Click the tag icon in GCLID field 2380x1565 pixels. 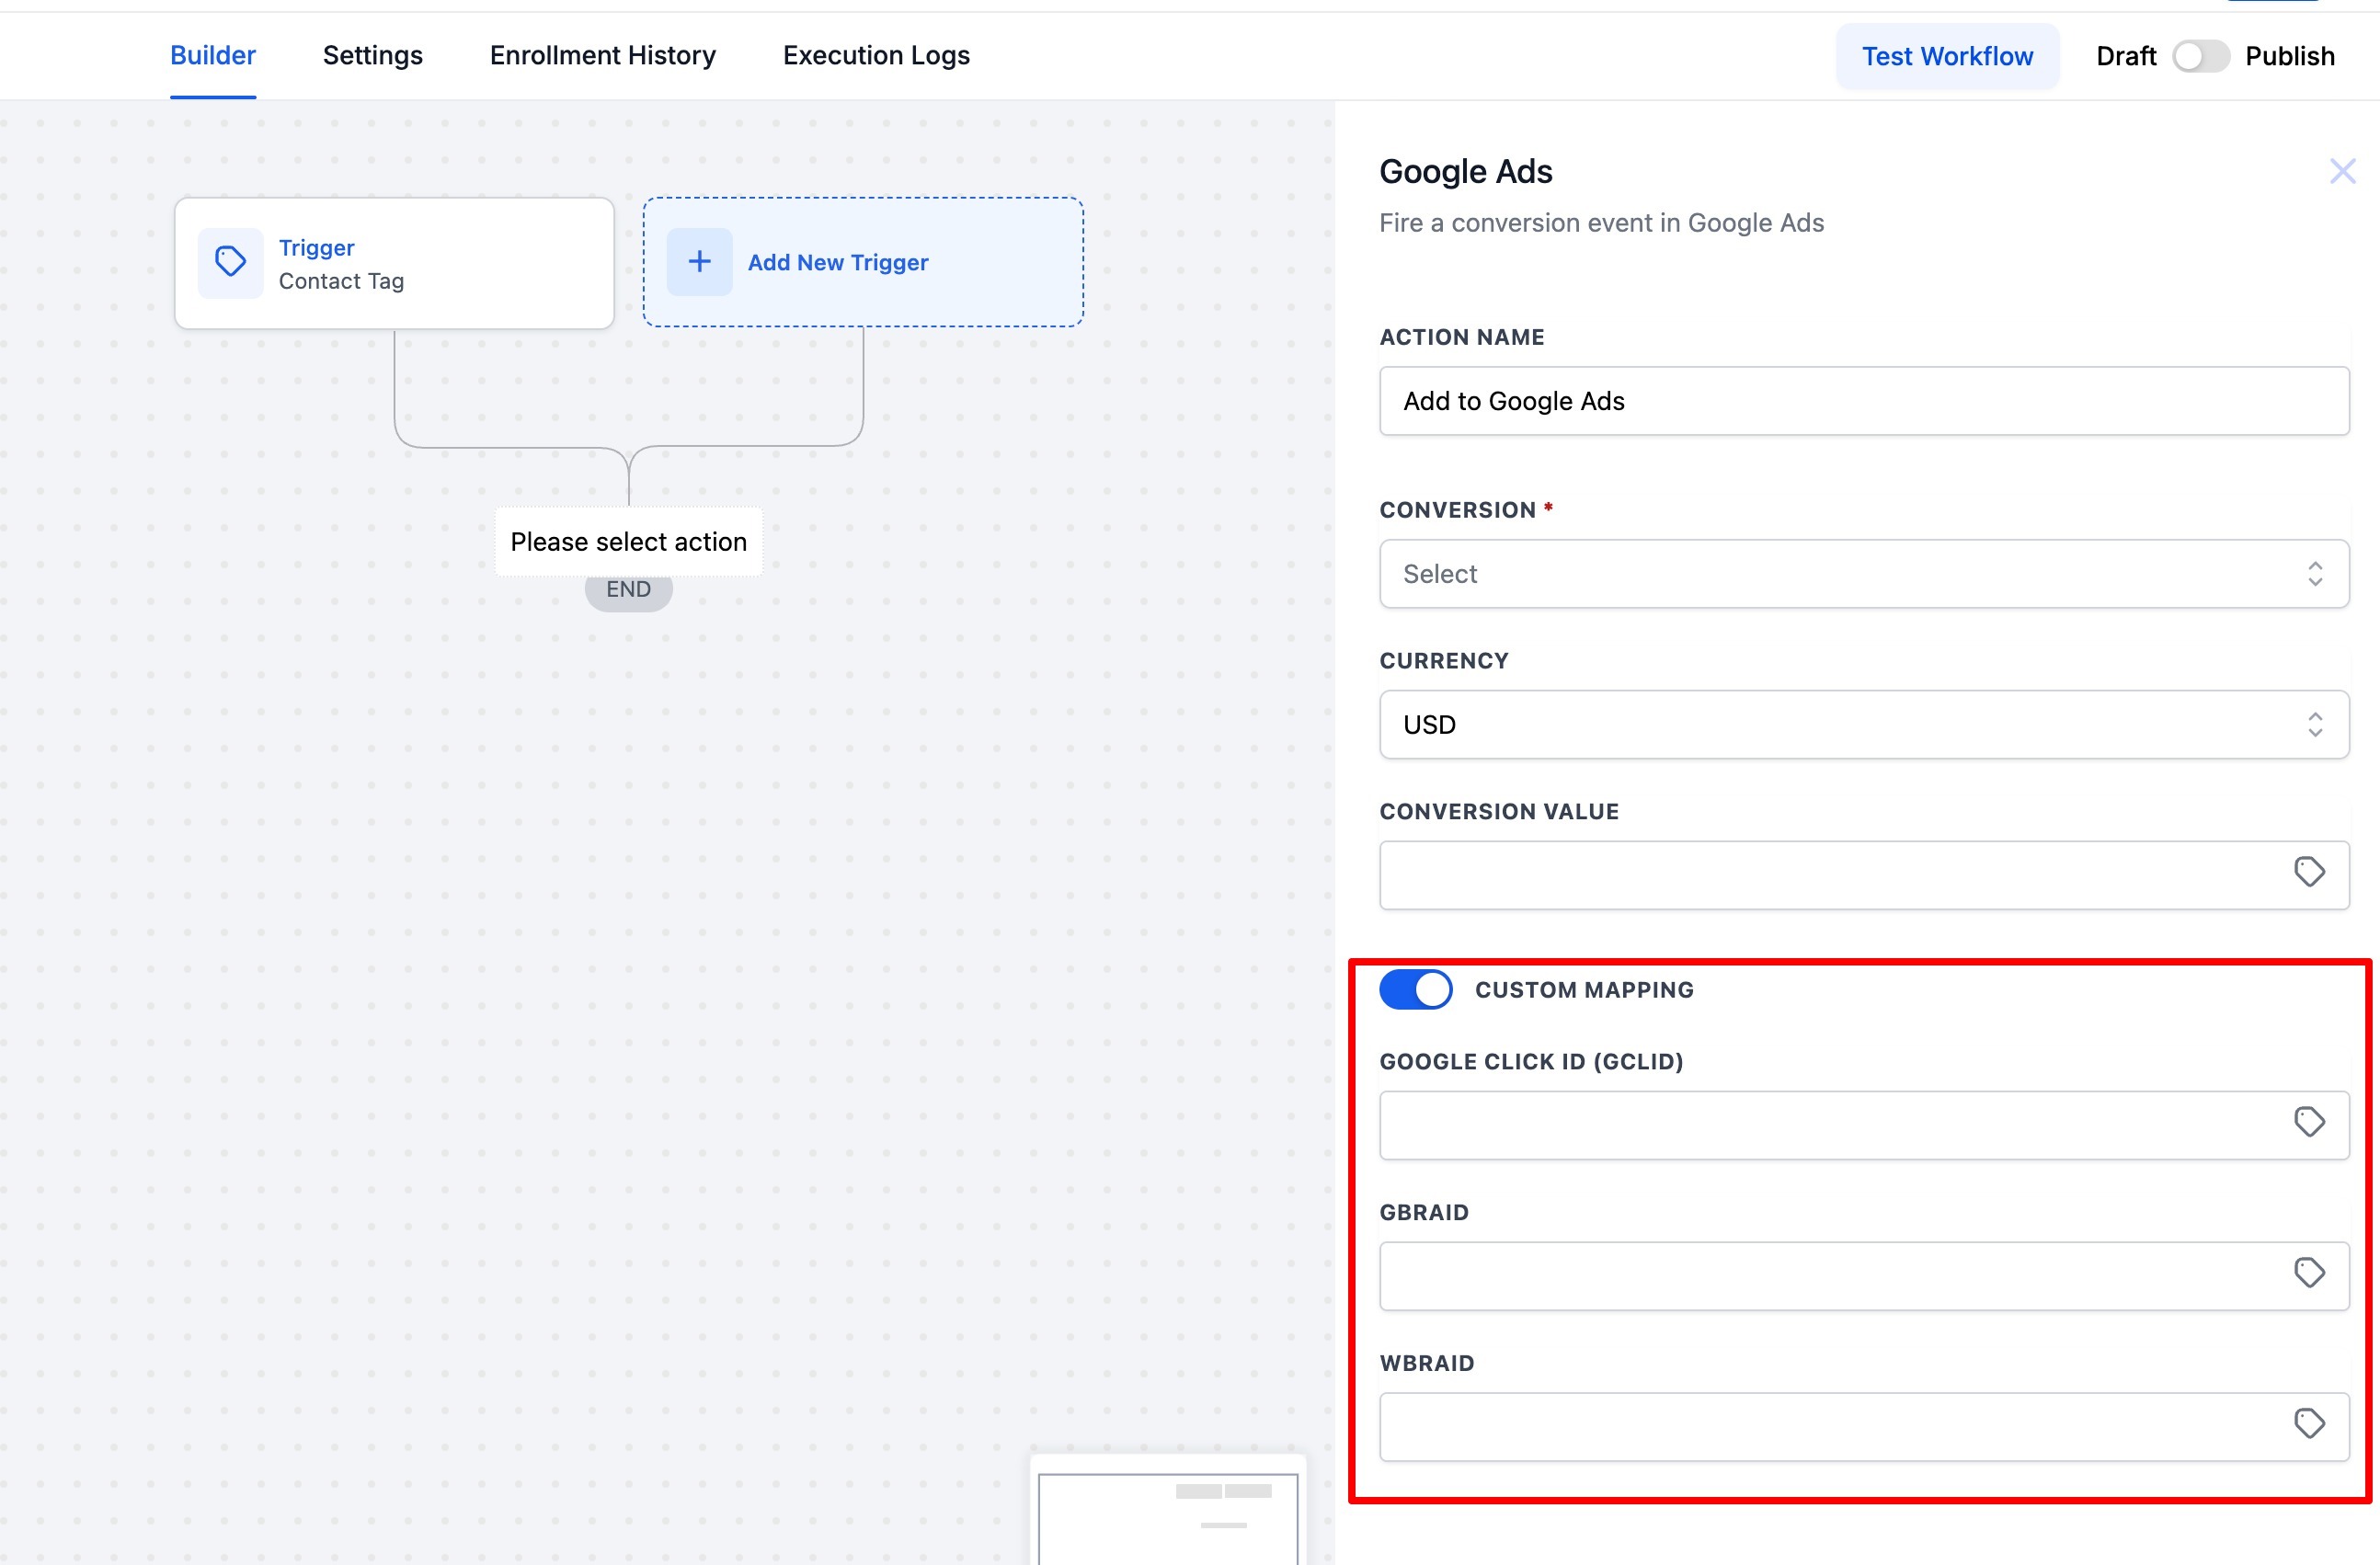2308,1122
